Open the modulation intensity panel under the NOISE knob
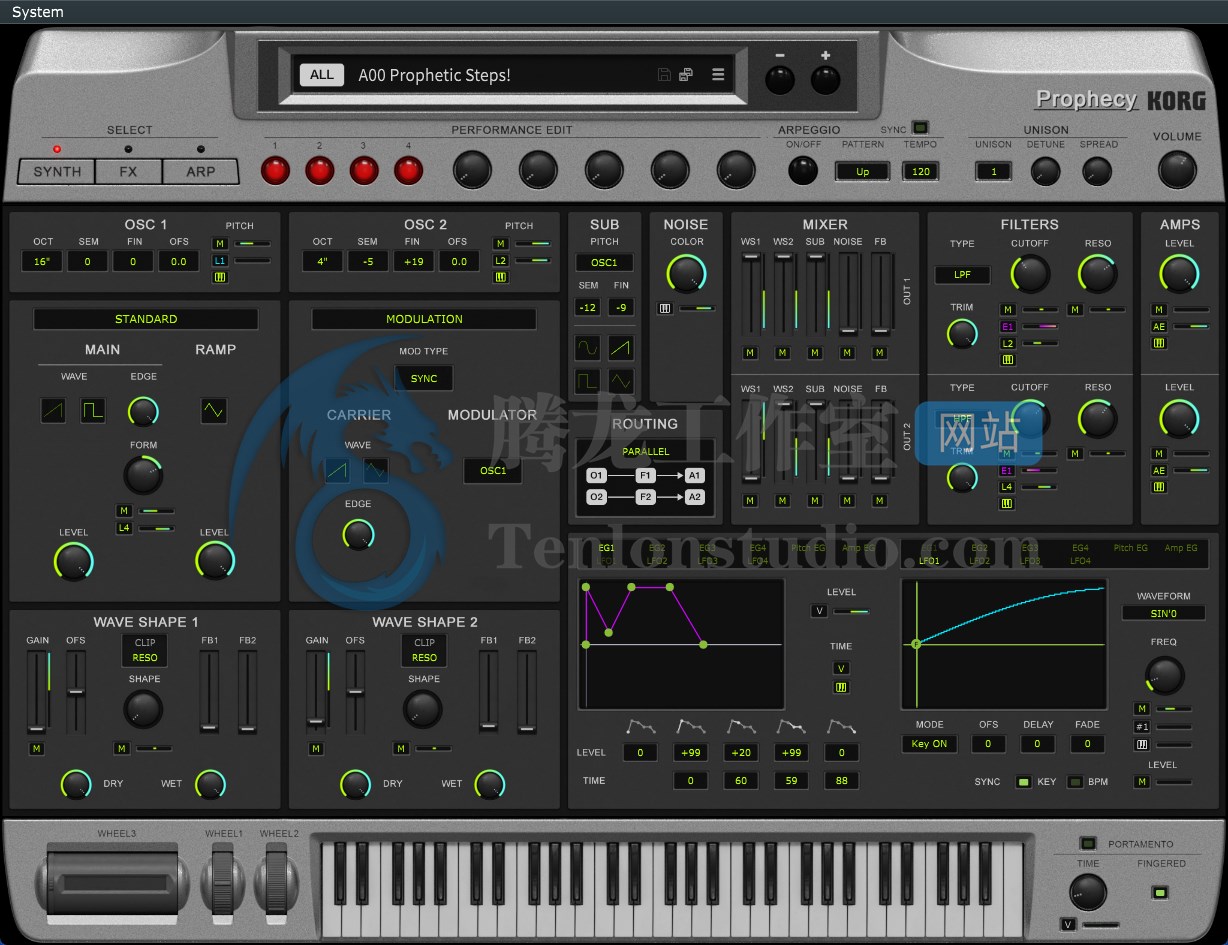This screenshot has height=945, width=1228. pyautogui.click(x=664, y=308)
